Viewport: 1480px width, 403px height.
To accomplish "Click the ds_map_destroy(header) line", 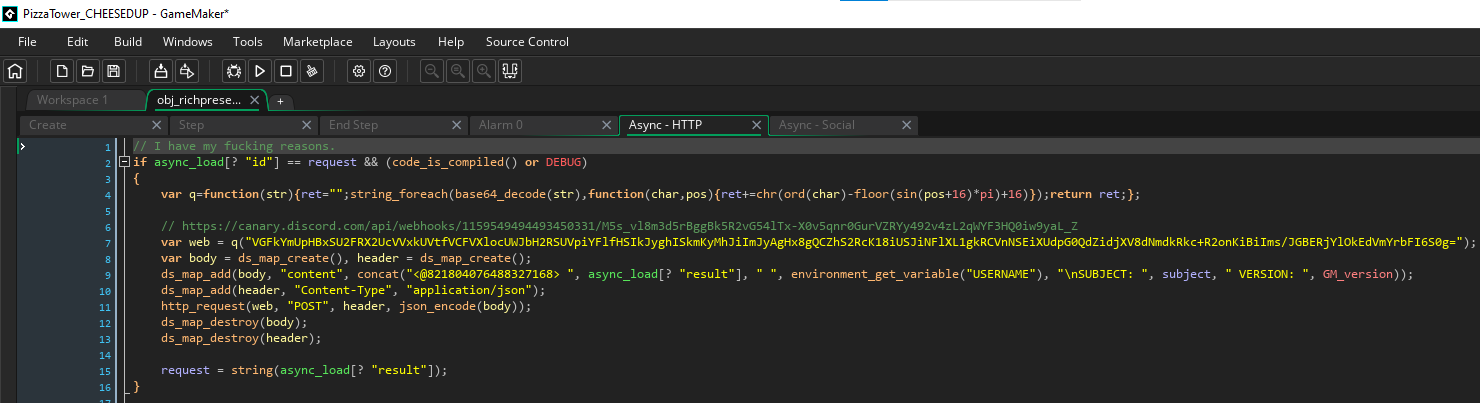I will (x=240, y=338).
